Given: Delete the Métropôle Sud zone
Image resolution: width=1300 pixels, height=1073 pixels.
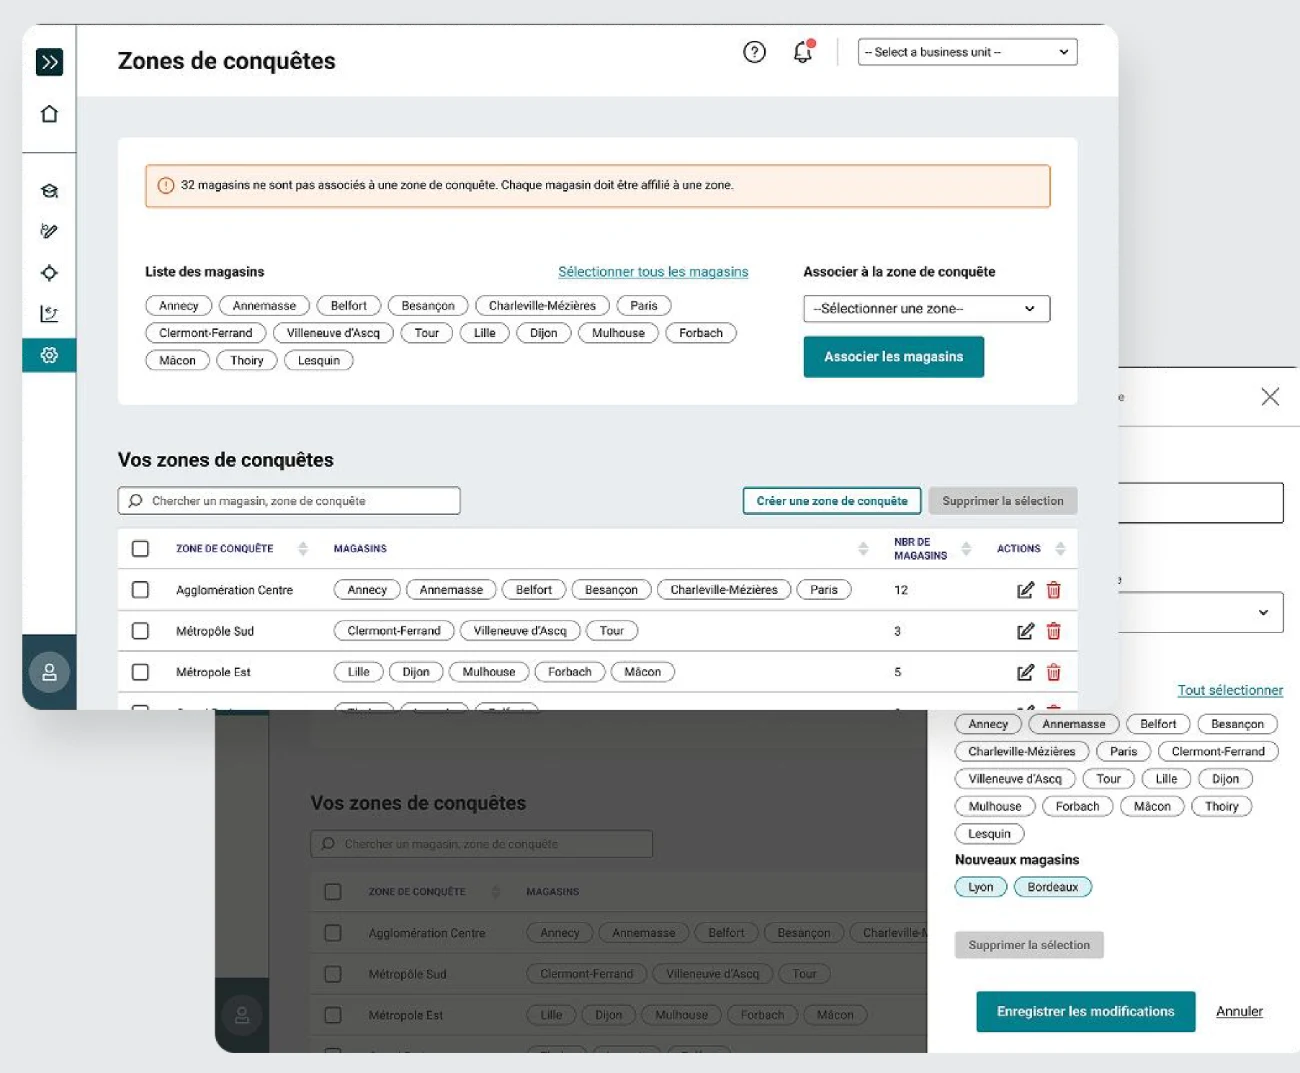Looking at the screenshot, I should click(x=1053, y=631).
